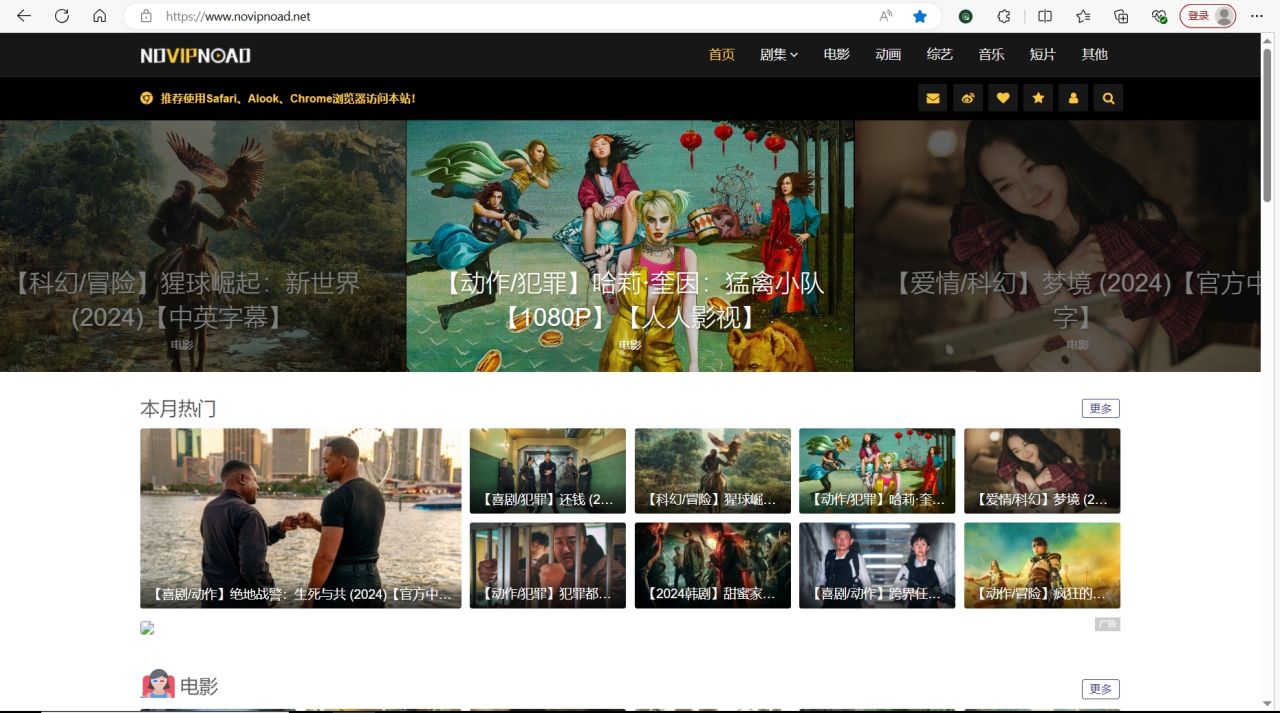1280x713 pixels.
Task: Open the green circular extension icon
Action: point(966,16)
